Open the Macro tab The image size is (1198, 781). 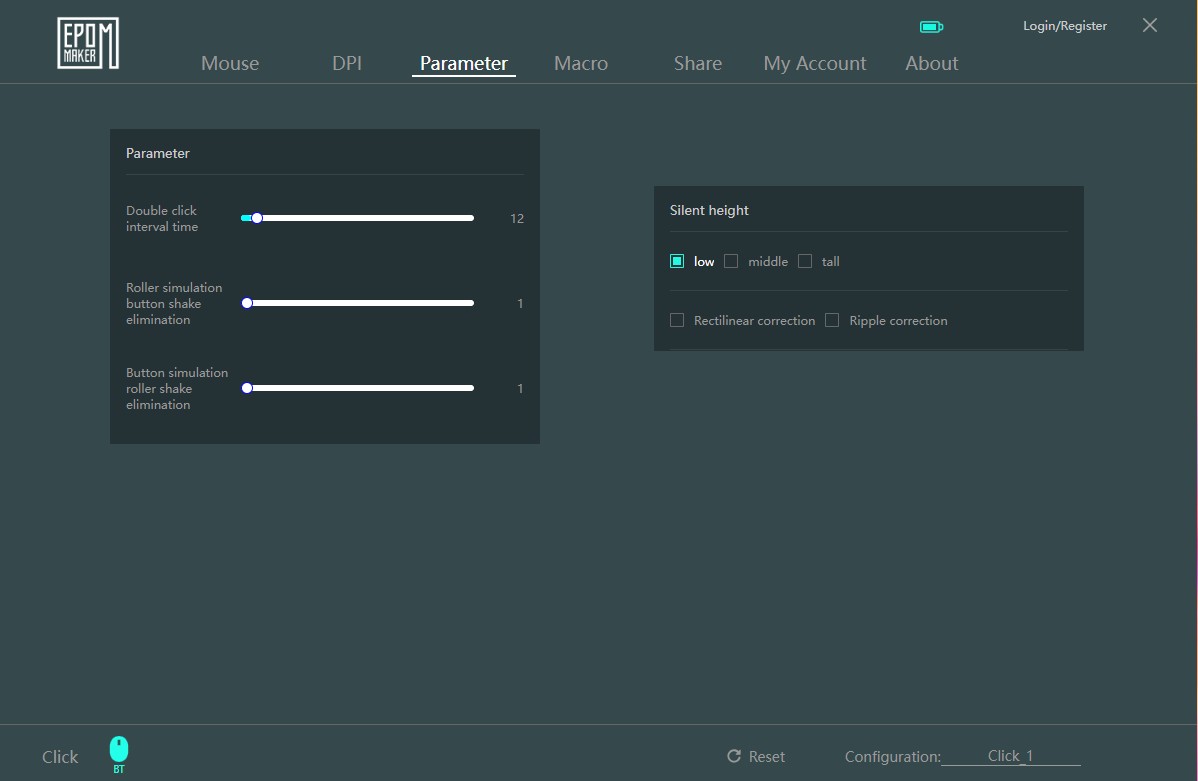tap(581, 63)
